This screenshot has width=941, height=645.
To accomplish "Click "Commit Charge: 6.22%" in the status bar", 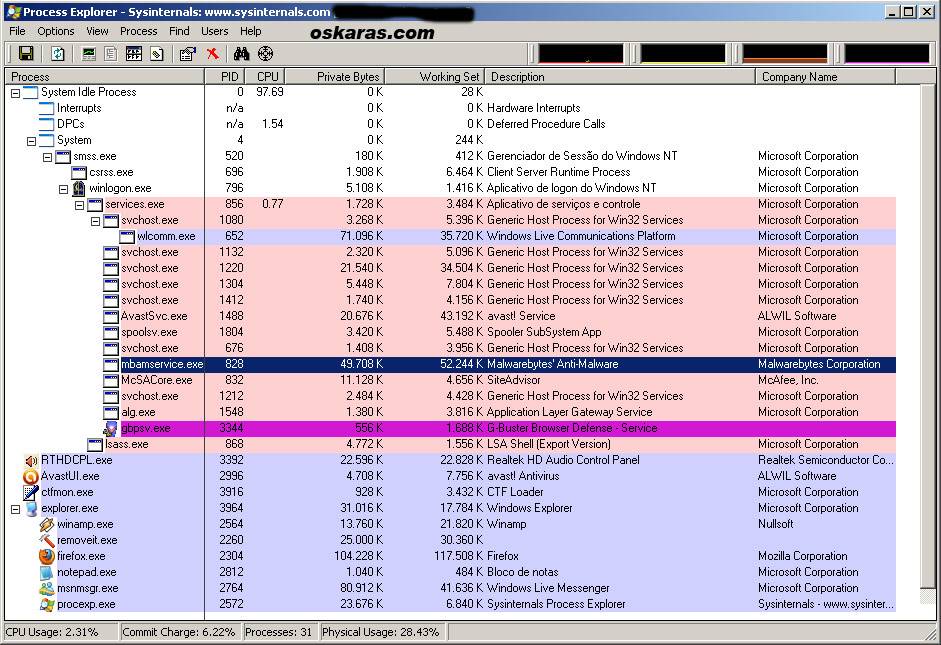I will [179, 632].
